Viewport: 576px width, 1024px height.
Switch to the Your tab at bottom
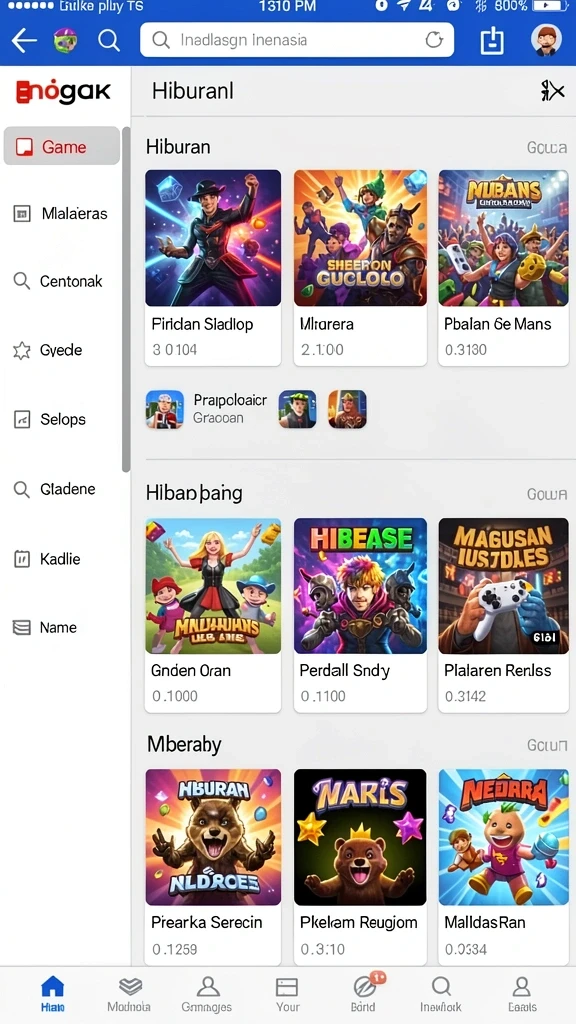pos(287,995)
